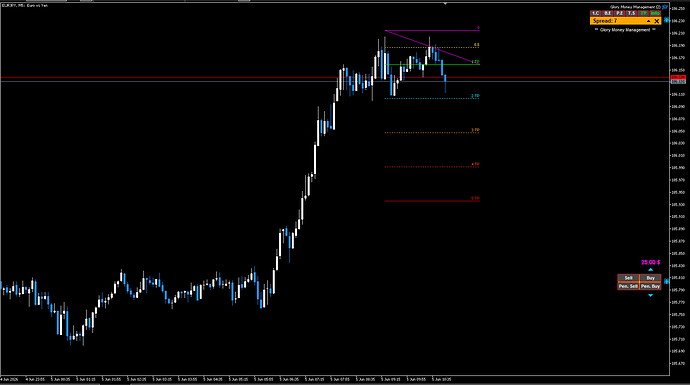Image resolution: width=690 pixels, height=385 pixels.
Task: Close the Spread panel with X
Action: click(657, 21)
